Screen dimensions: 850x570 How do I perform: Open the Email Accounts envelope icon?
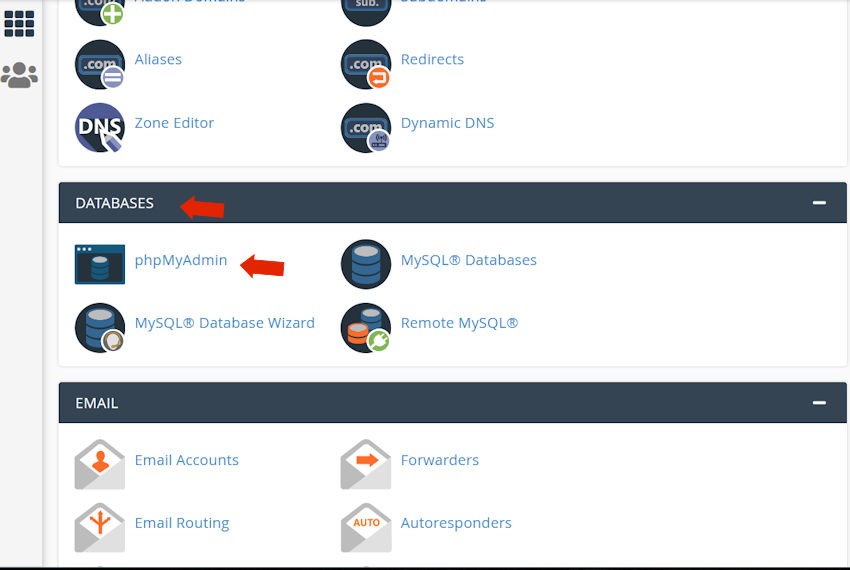pos(100,465)
